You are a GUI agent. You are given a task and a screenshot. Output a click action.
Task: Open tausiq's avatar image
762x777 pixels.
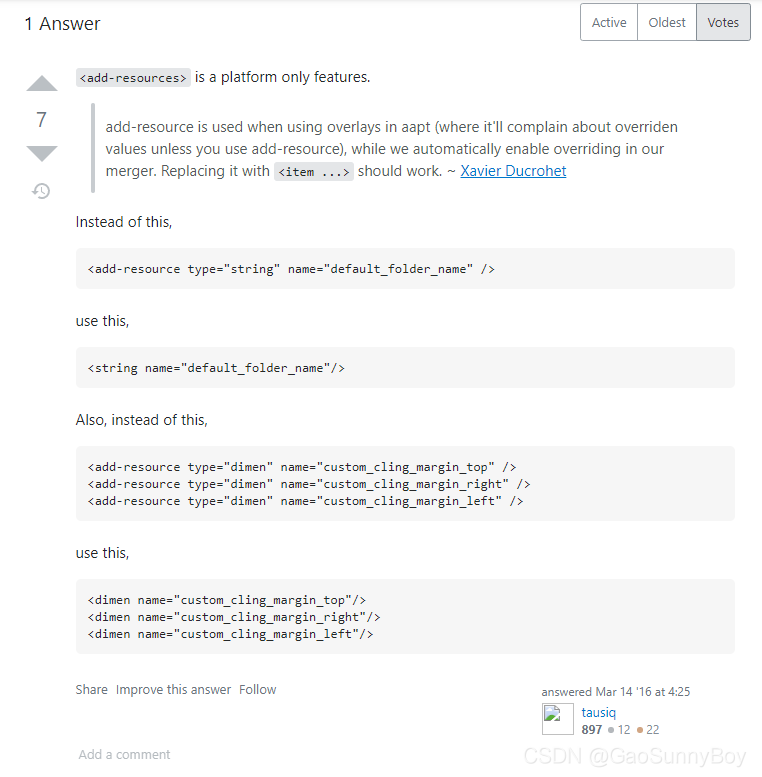click(x=558, y=719)
